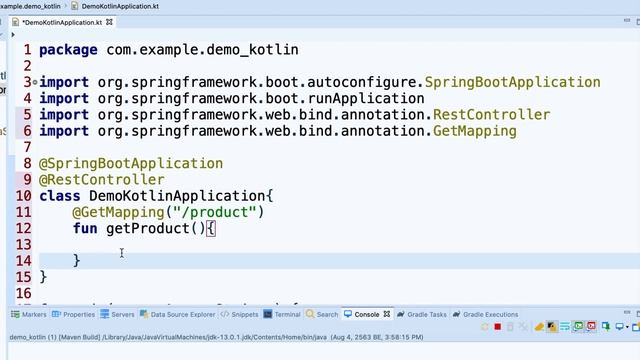Clear the console output
The width and height of the screenshot is (640, 360).
539,327
